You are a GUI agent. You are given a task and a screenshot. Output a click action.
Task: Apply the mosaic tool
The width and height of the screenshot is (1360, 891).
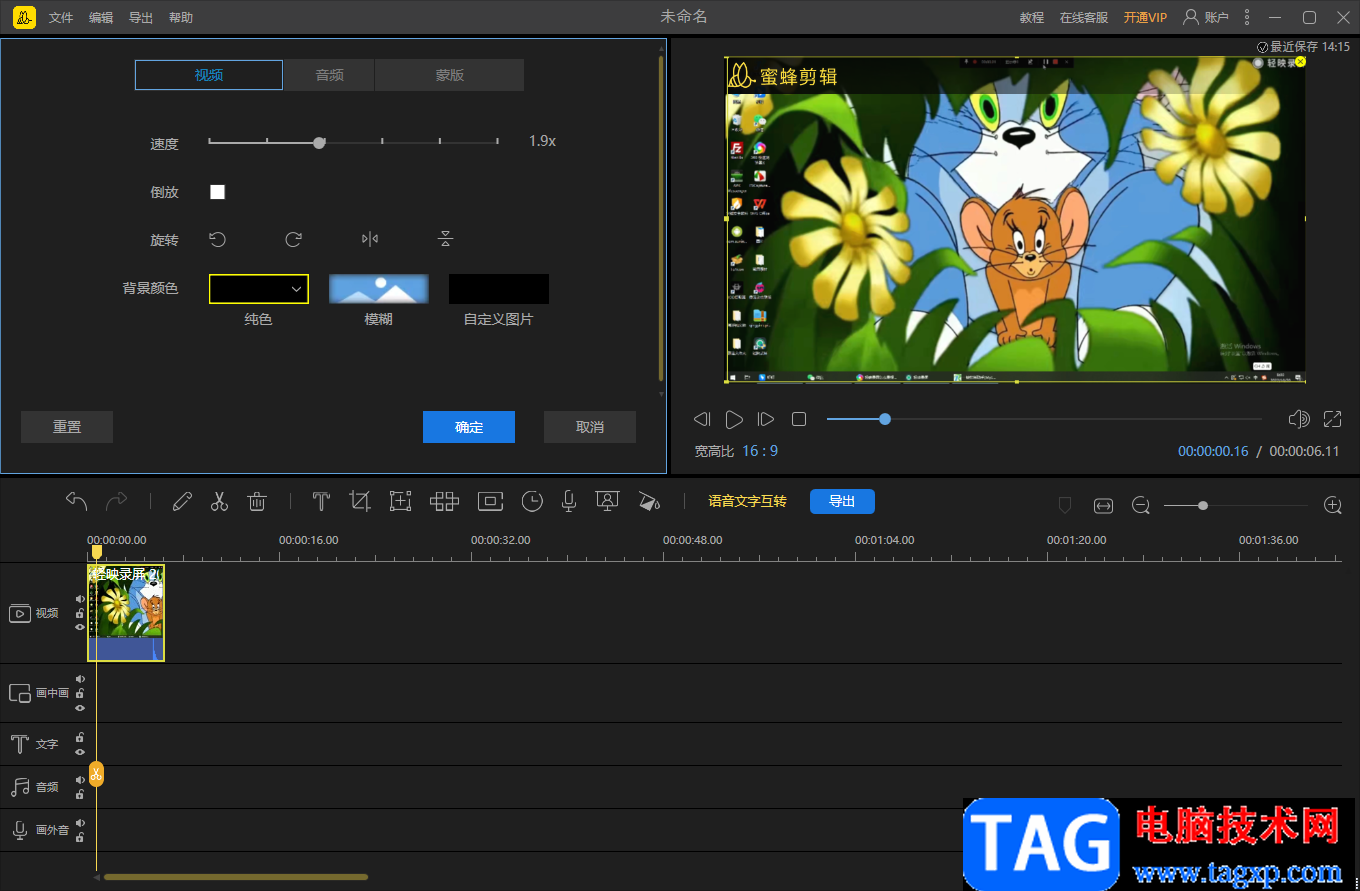445,502
